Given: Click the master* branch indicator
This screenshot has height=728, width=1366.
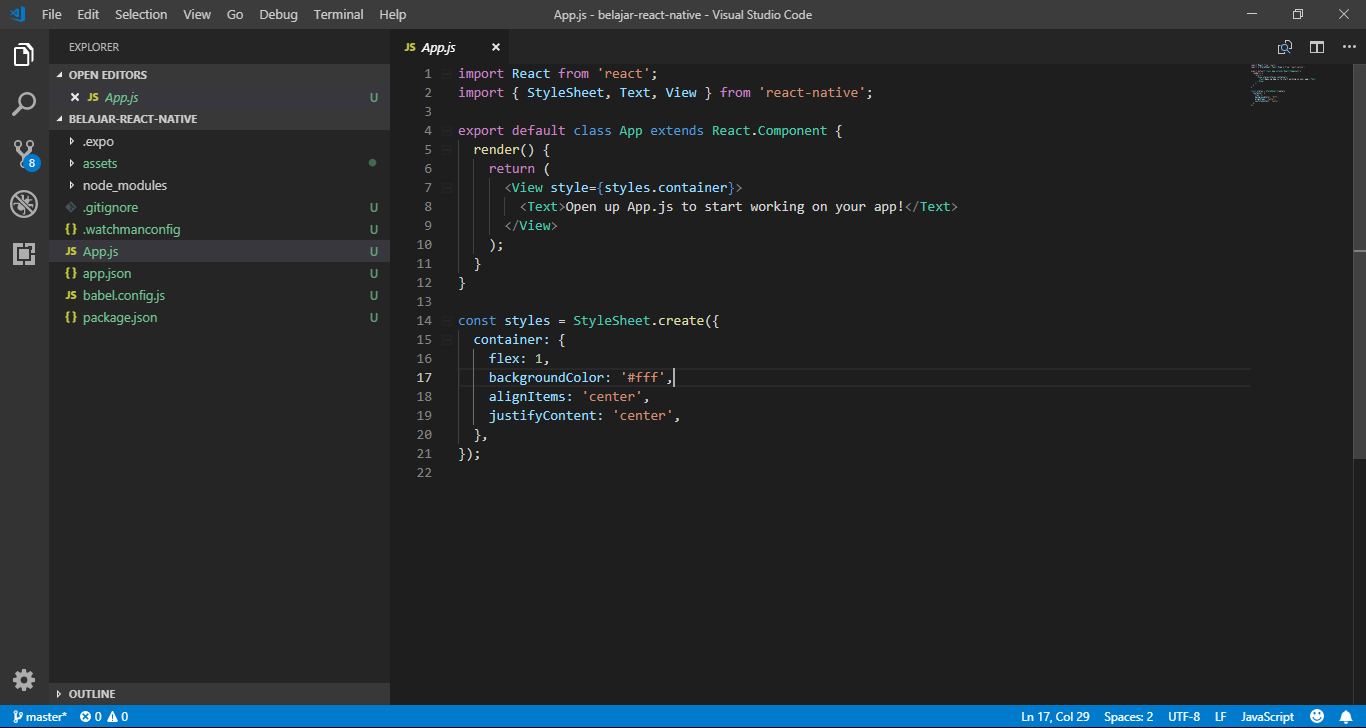Looking at the screenshot, I should 39,716.
